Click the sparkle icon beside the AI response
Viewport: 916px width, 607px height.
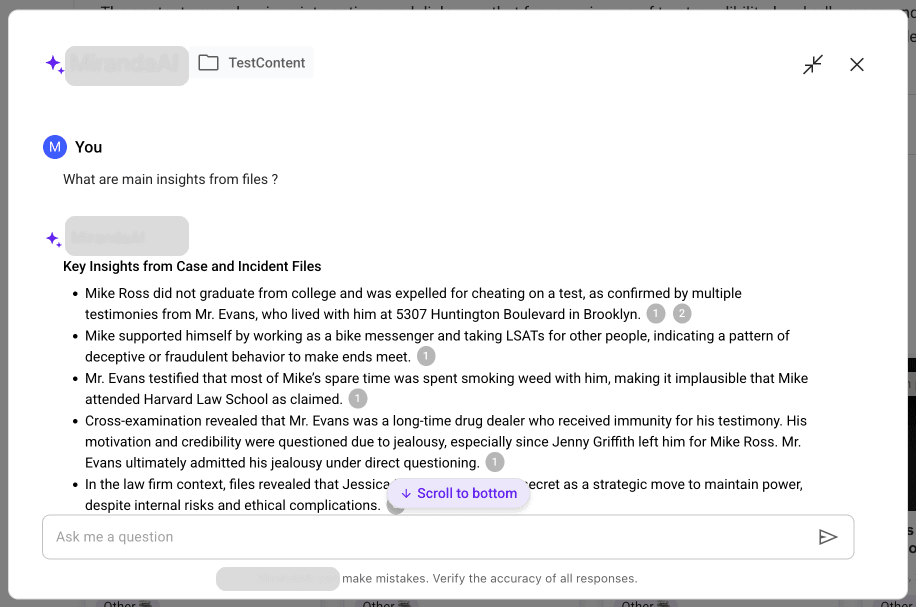coord(52,238)
